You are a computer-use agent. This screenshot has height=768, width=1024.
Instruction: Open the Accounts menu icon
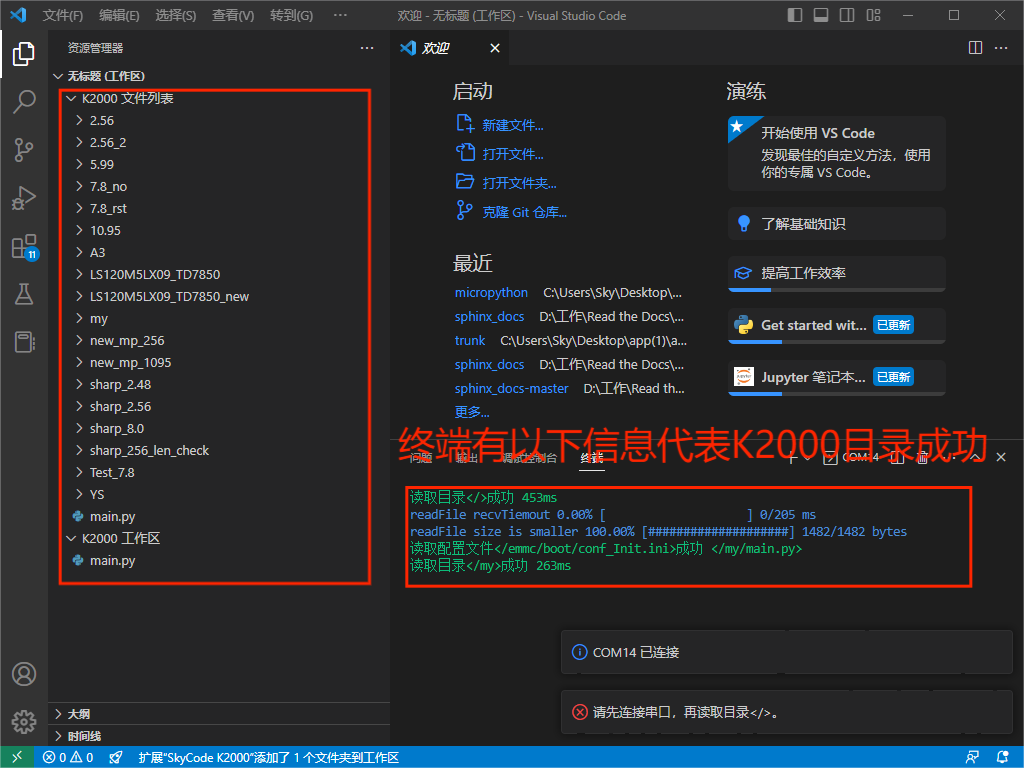click(x=24, y=674)
